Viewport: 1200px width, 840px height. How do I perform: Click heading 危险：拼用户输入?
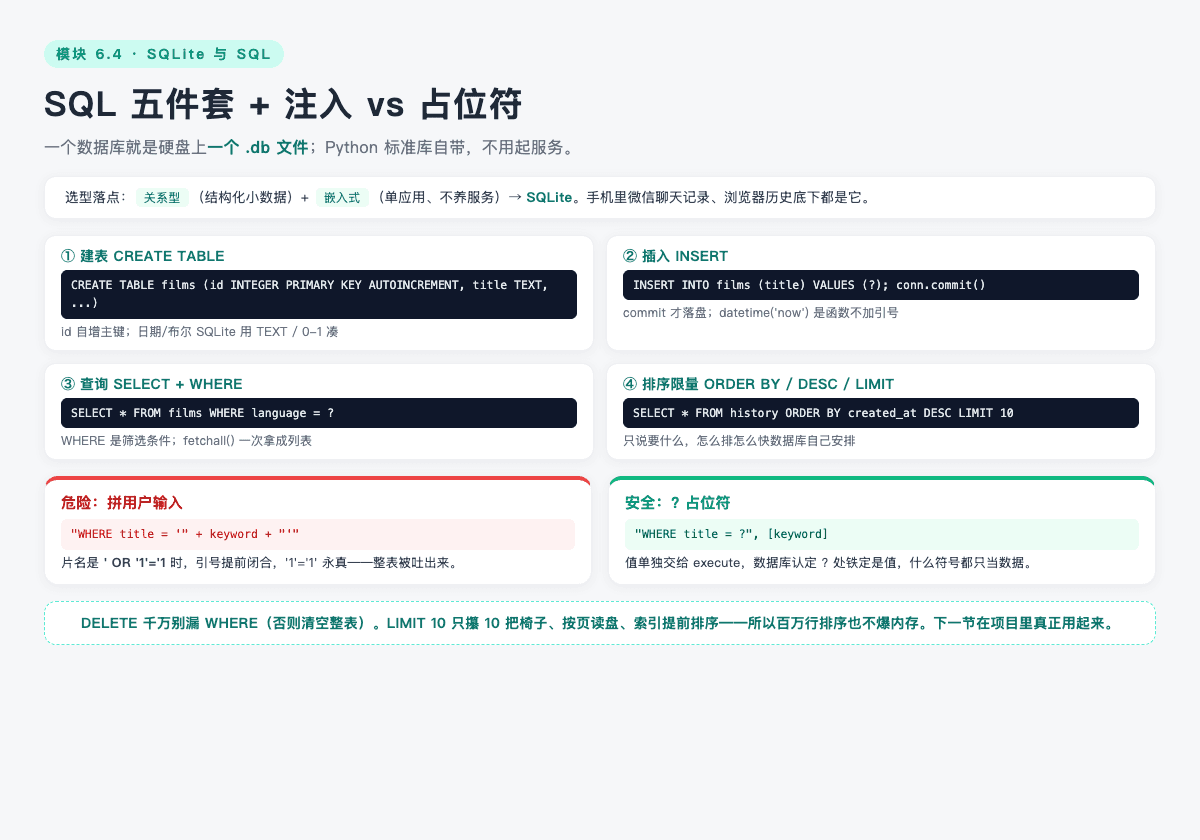coord(122,502)
